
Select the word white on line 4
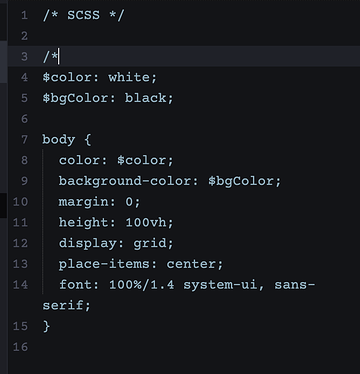129,77
